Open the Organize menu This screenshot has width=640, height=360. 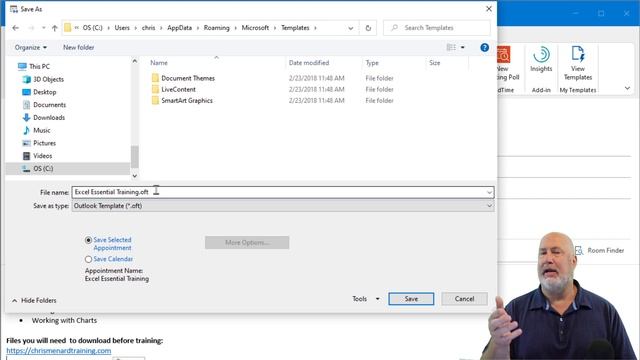pos(31,47)
